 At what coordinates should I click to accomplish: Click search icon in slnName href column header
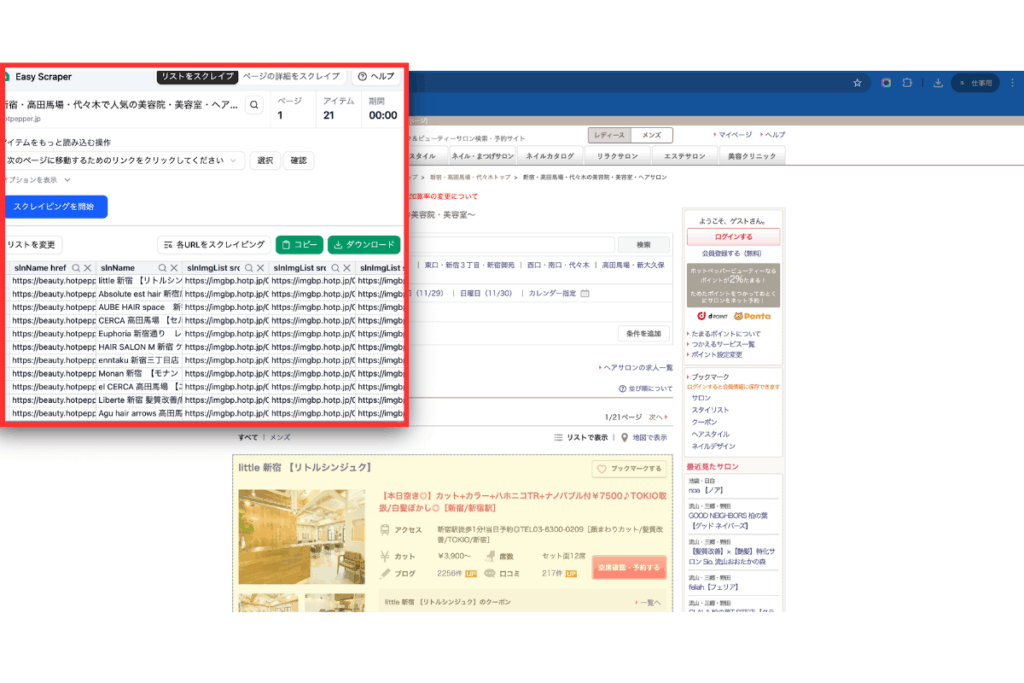coord(76,268)
